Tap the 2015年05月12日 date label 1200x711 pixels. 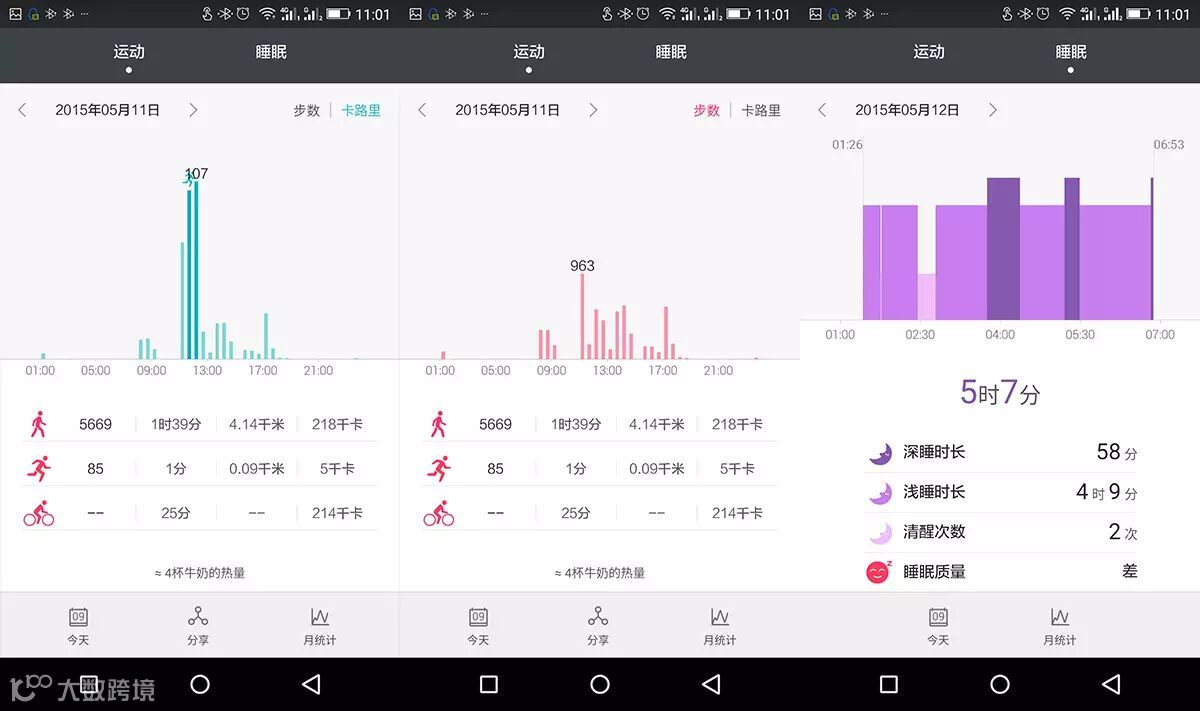point(908,110)
